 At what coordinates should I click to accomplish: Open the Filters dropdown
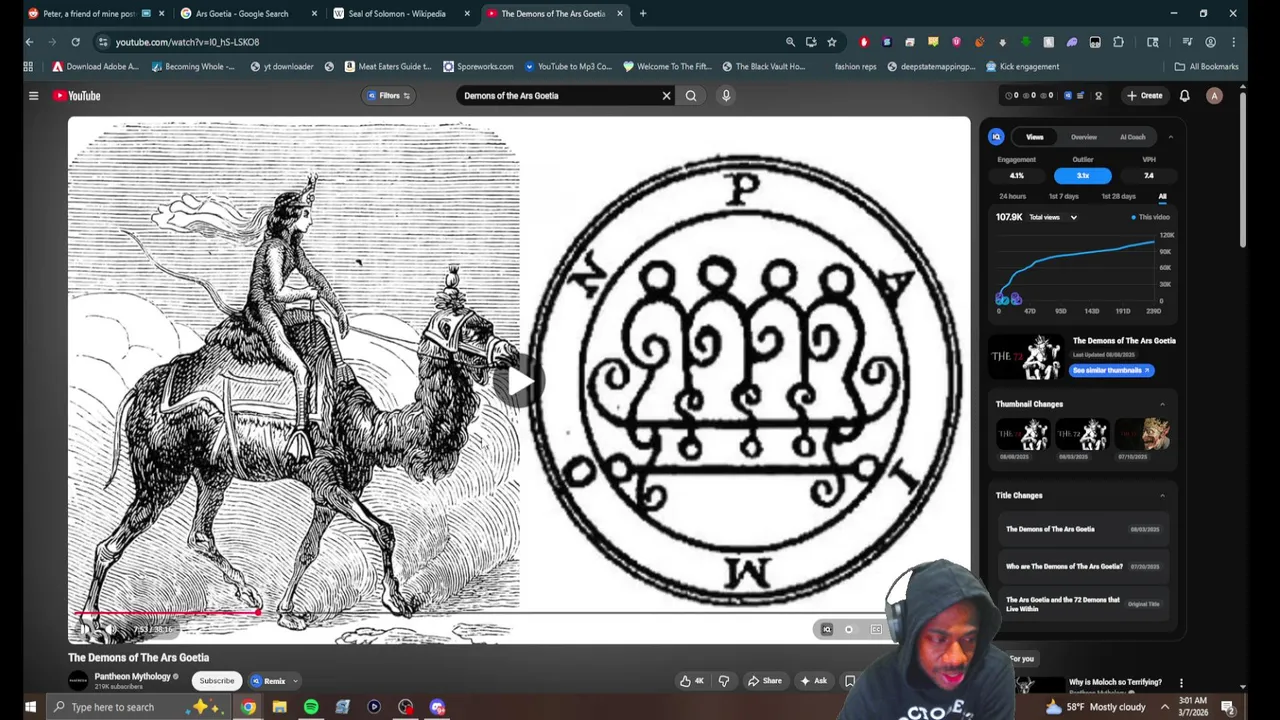389,96
